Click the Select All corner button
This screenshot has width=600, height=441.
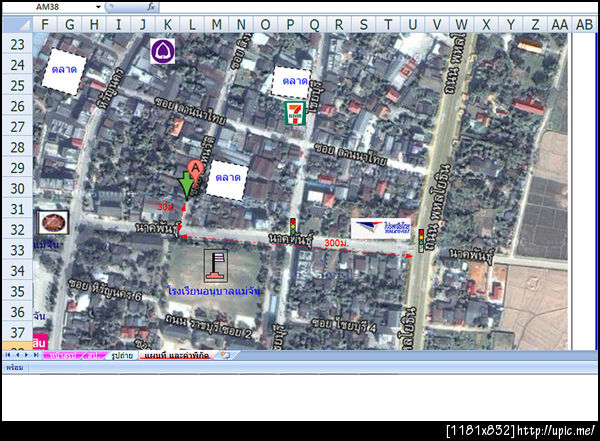[x=18, y=24]
